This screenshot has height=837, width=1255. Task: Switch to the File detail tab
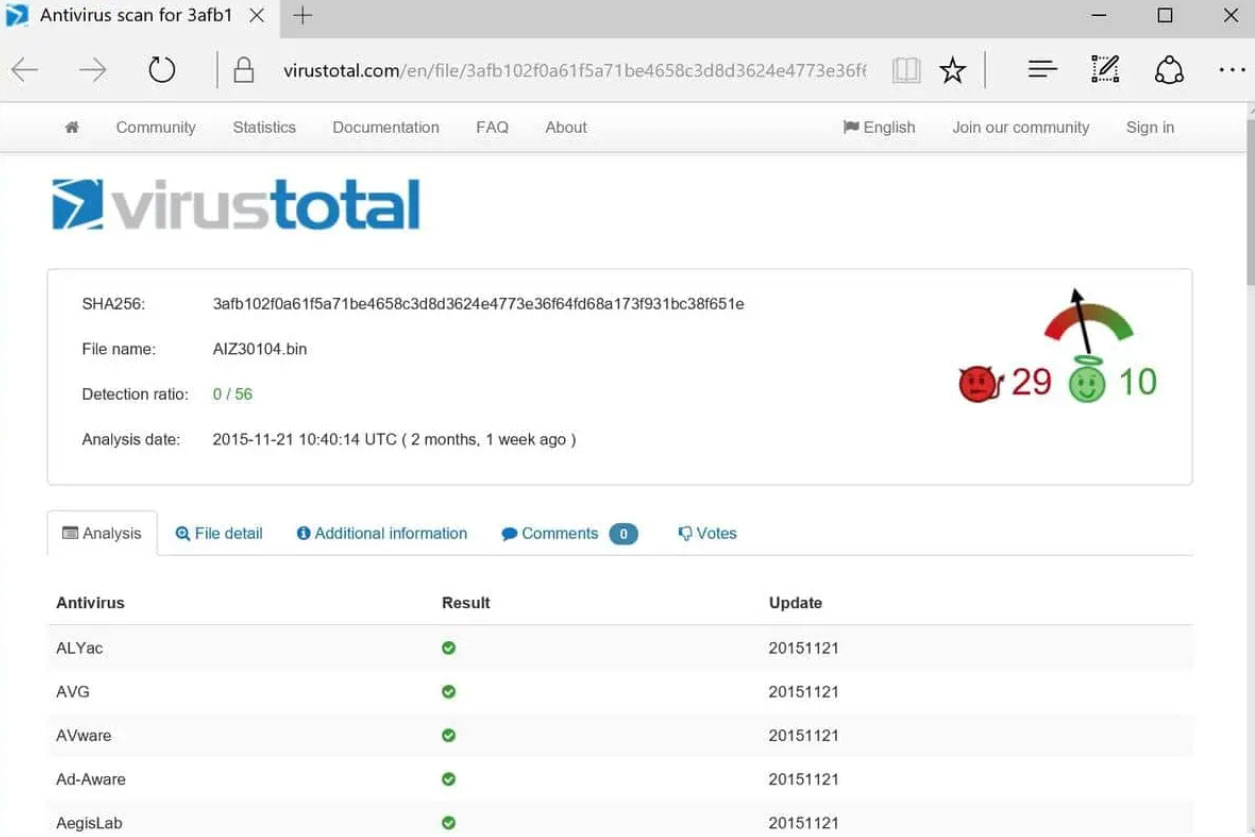coord(219,534)
